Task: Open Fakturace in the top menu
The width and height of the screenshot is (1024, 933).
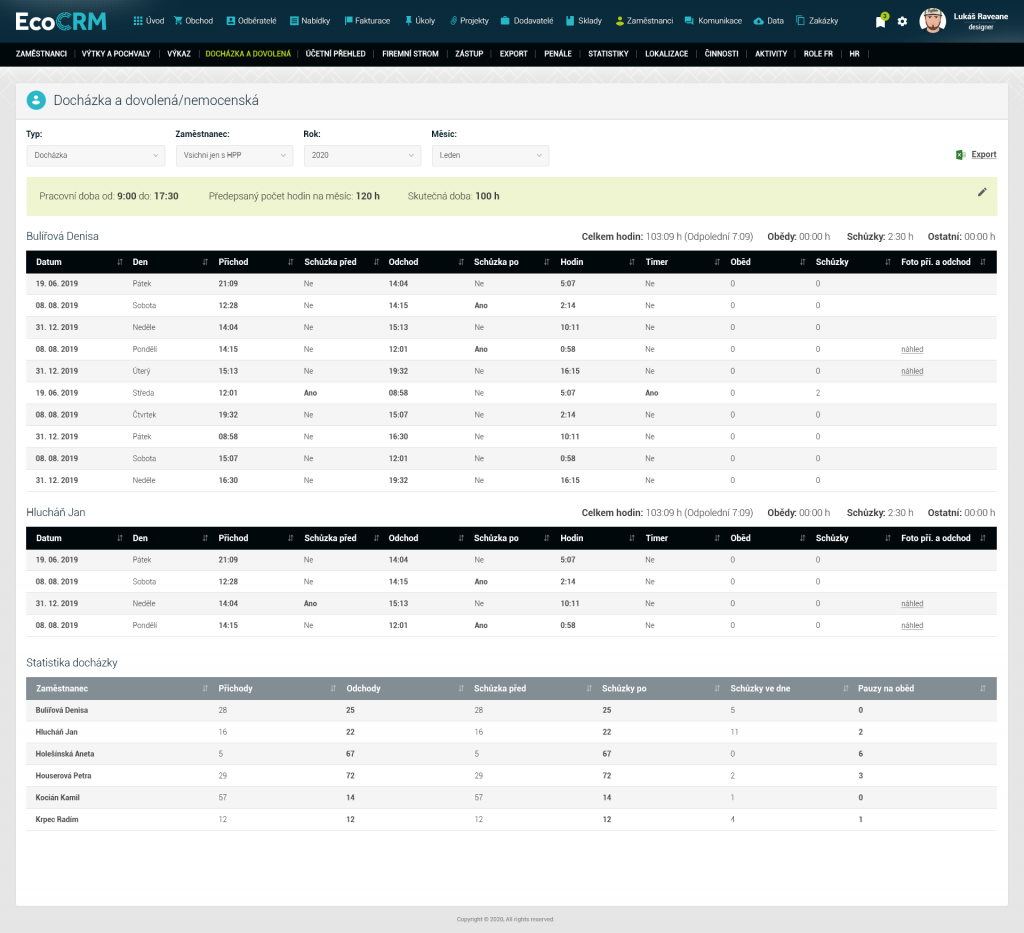Action: [366, 21]
